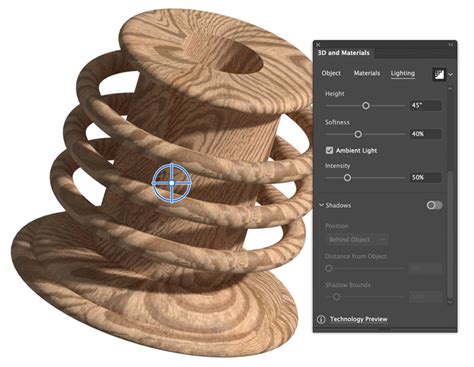
Task: Click the panel scrollbar up arrow
Action: click(450, 89)
